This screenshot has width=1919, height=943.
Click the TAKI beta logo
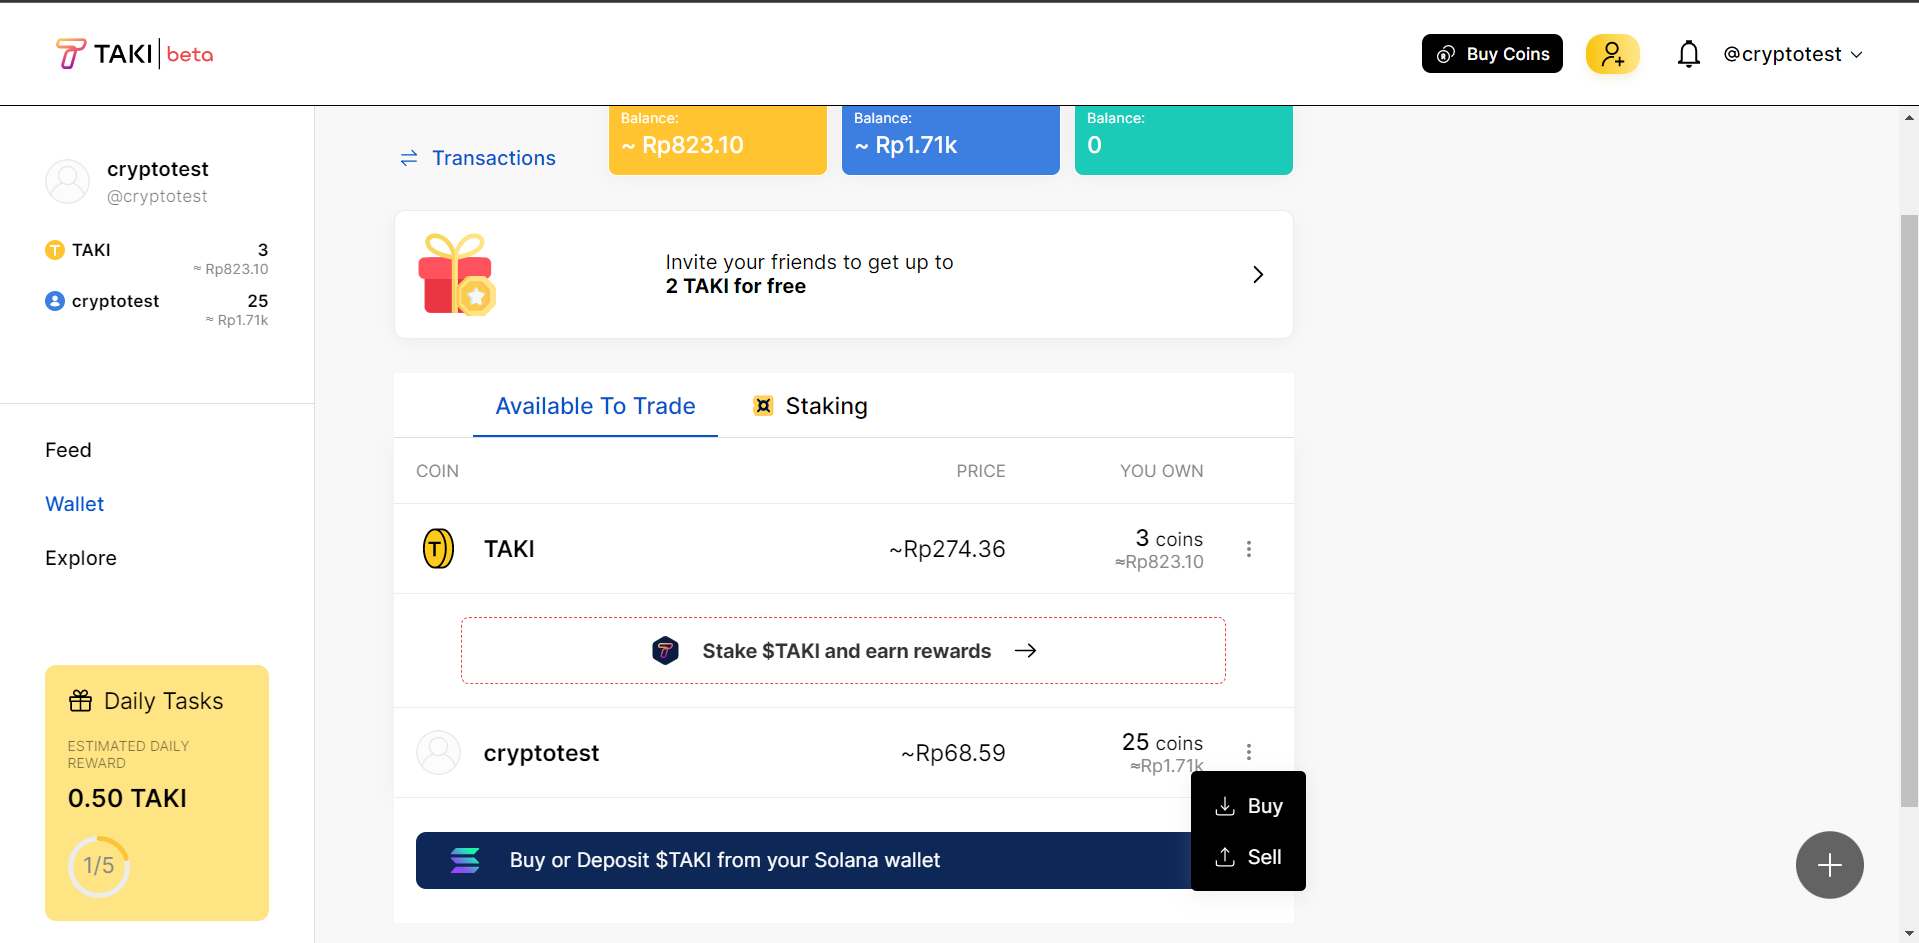[x=134, y=54]
